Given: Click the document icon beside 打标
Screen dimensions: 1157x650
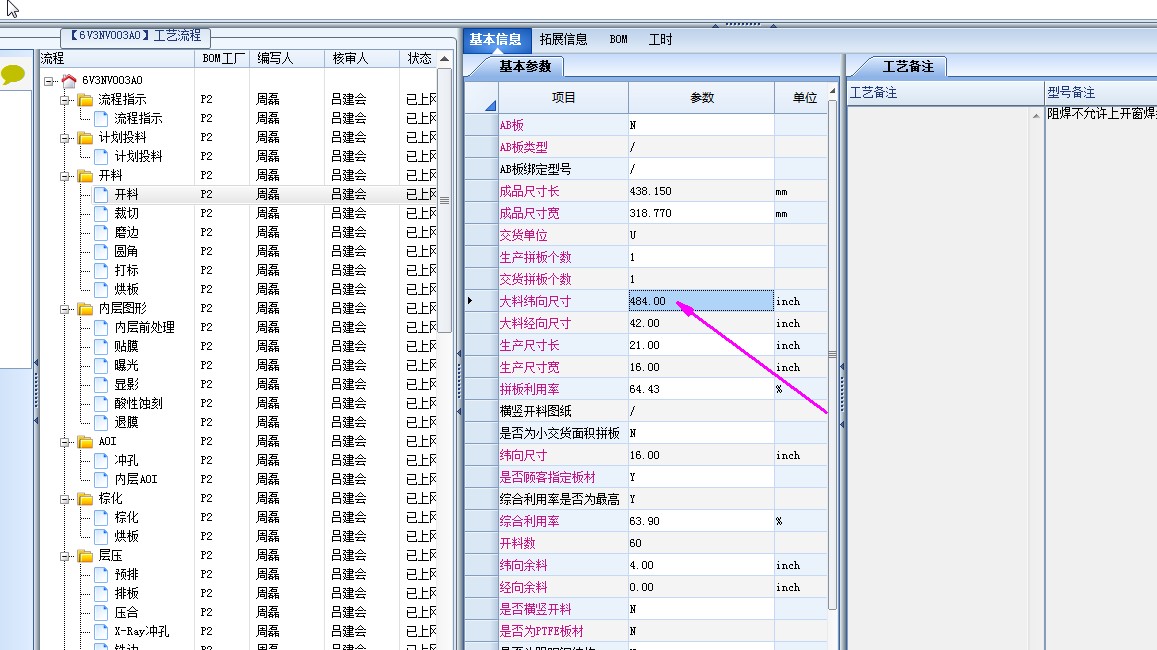Looking at the screenshot, I should click(x=101, y=271).
